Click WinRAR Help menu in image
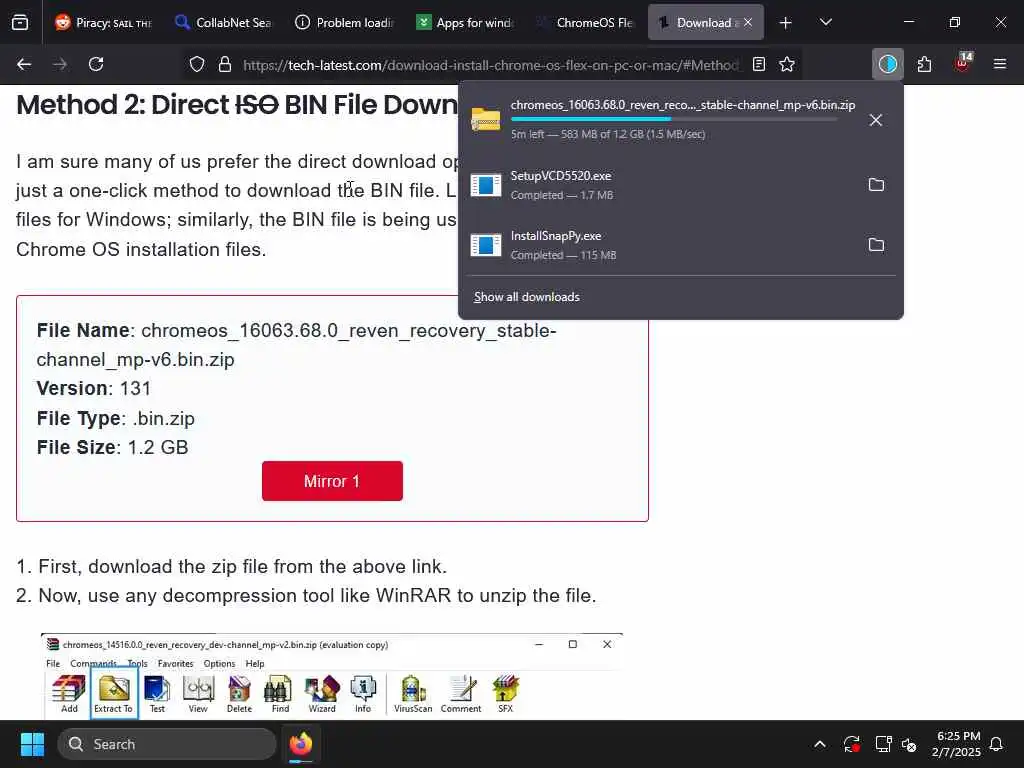The image size is (1024, 768). coord(255,664)
